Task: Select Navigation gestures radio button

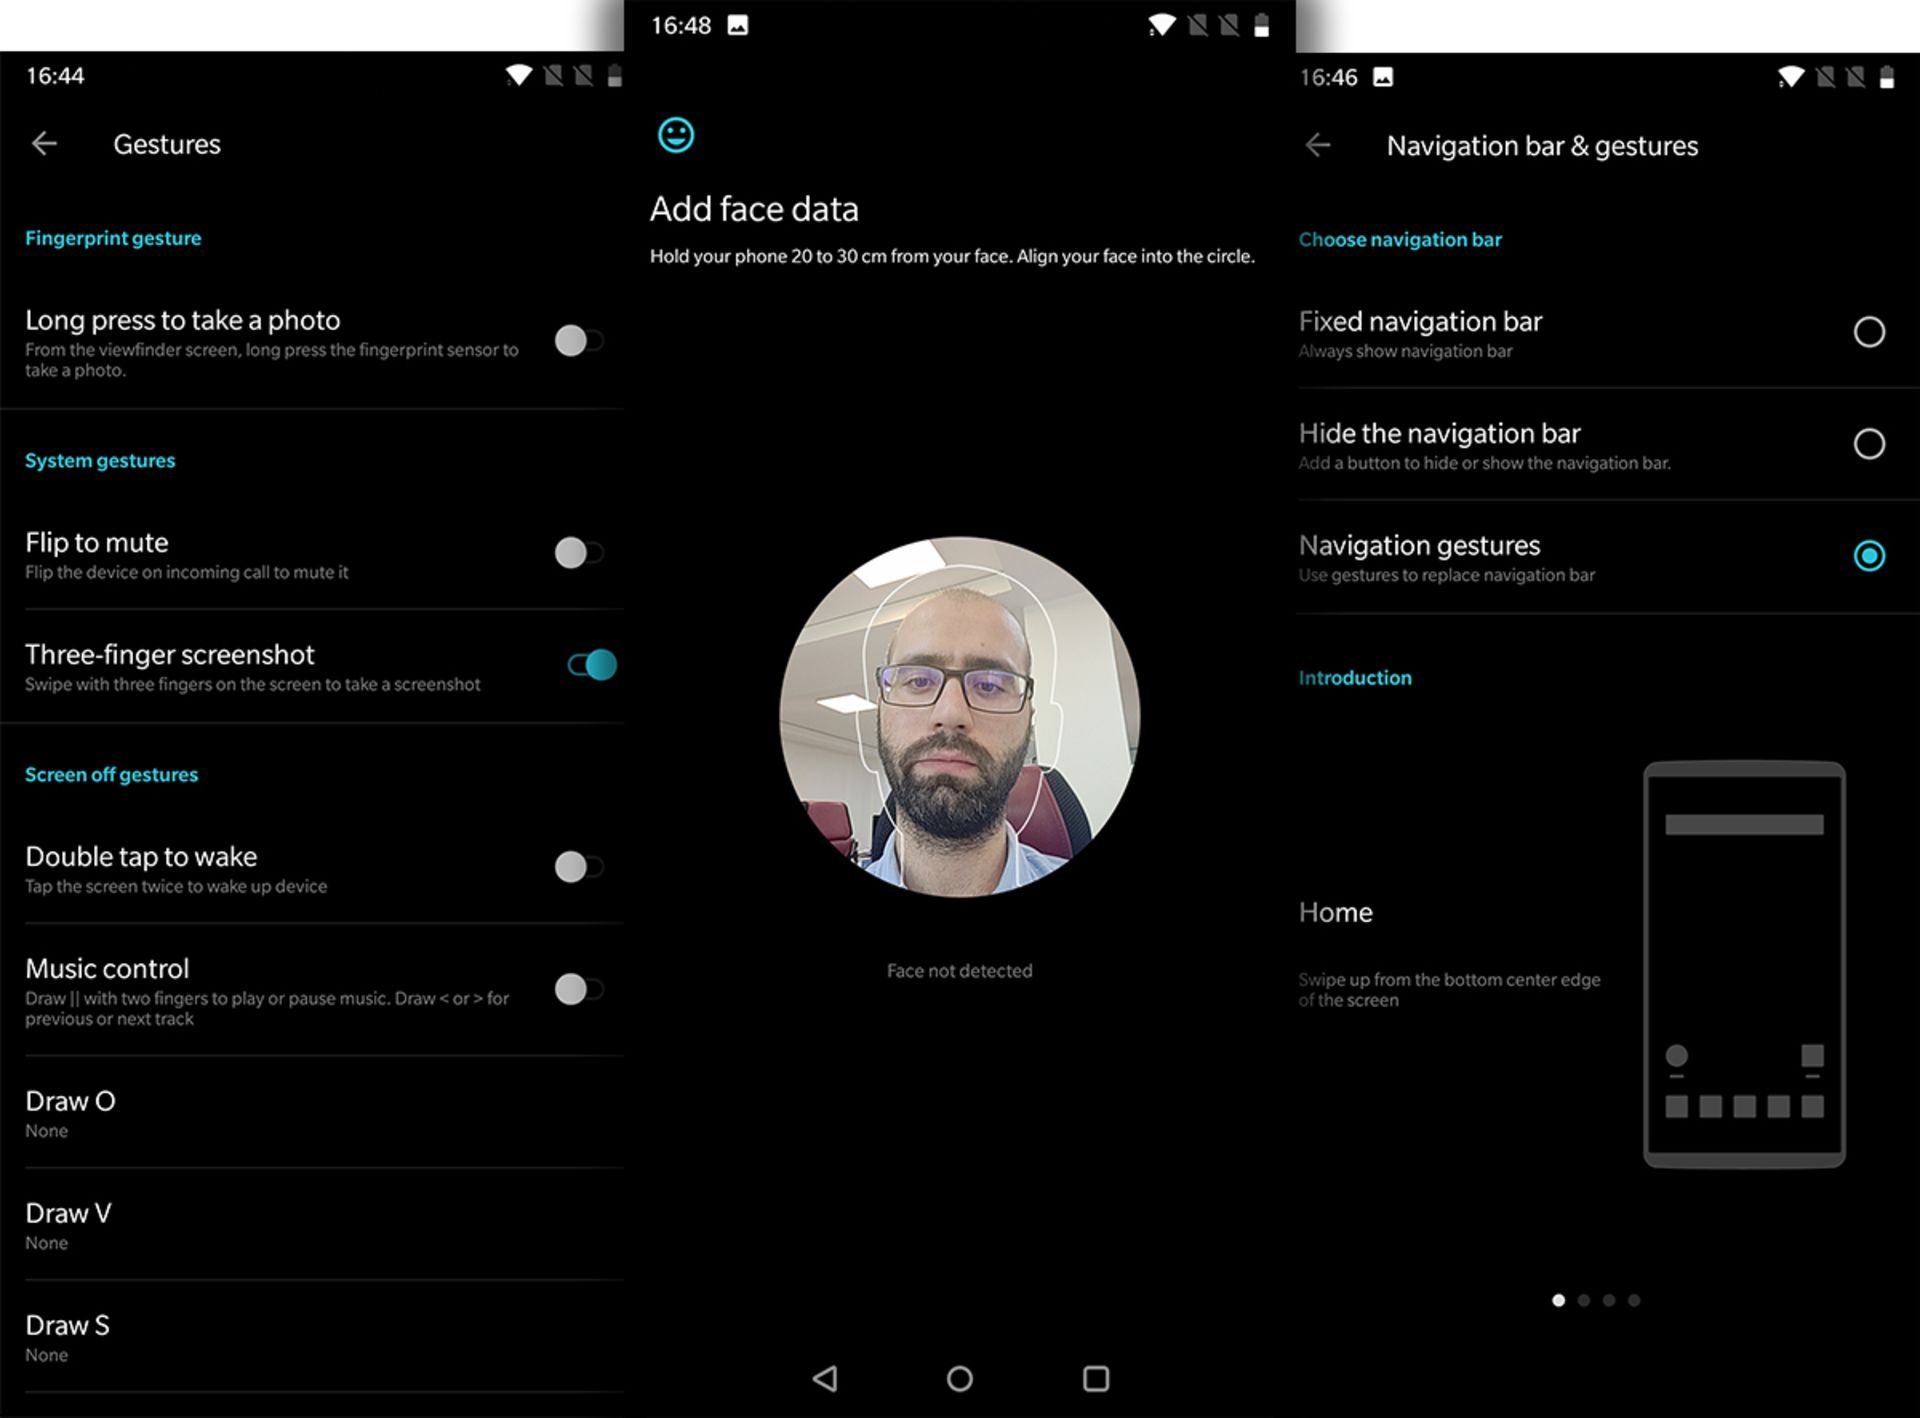Action: [1868, 556]
